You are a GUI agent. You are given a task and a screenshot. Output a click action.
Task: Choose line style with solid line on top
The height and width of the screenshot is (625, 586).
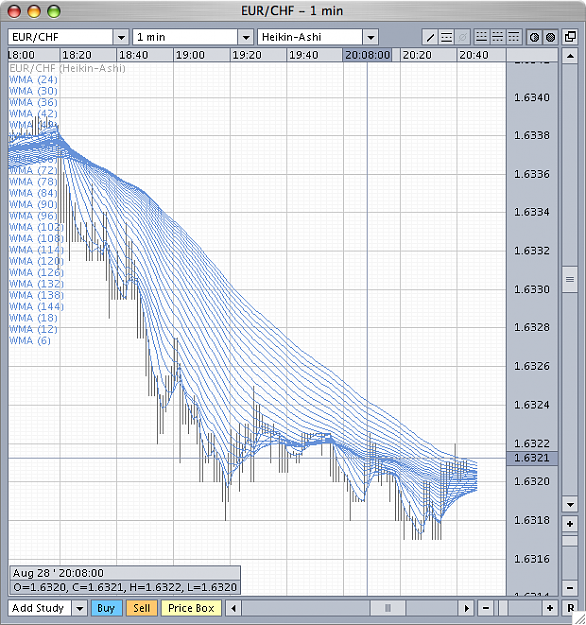tap(513, 37)
